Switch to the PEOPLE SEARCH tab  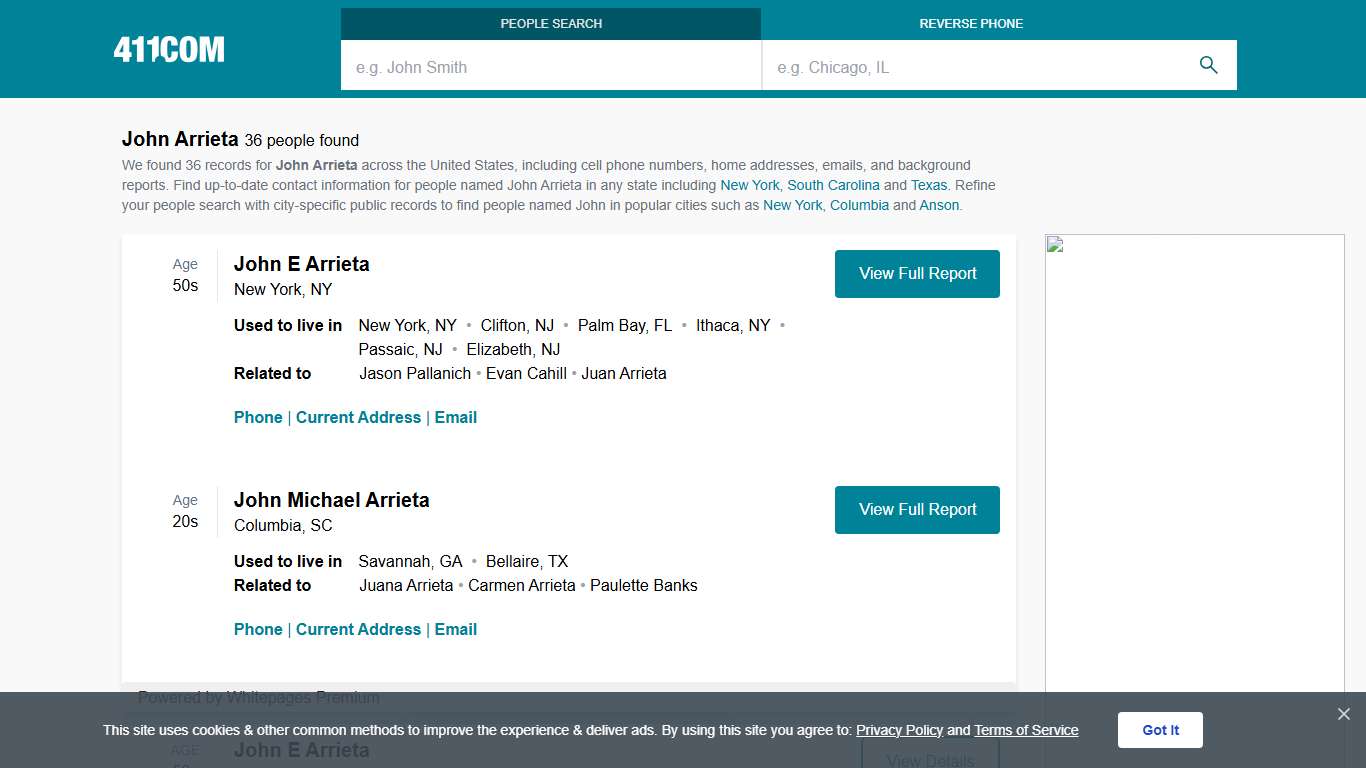[x=551, y=23]
